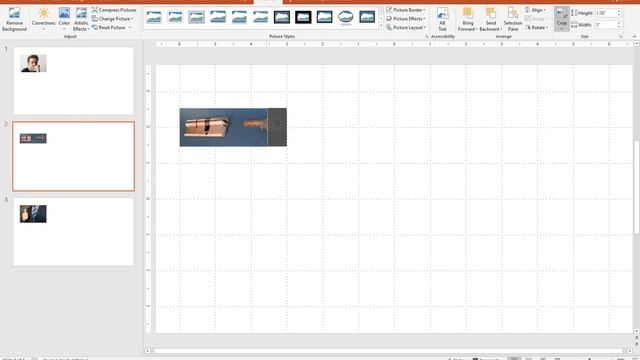Click scroll left arrow on horizontal scrollbar
This screenshot has height=360, width=640.
(x=148, y=351)
